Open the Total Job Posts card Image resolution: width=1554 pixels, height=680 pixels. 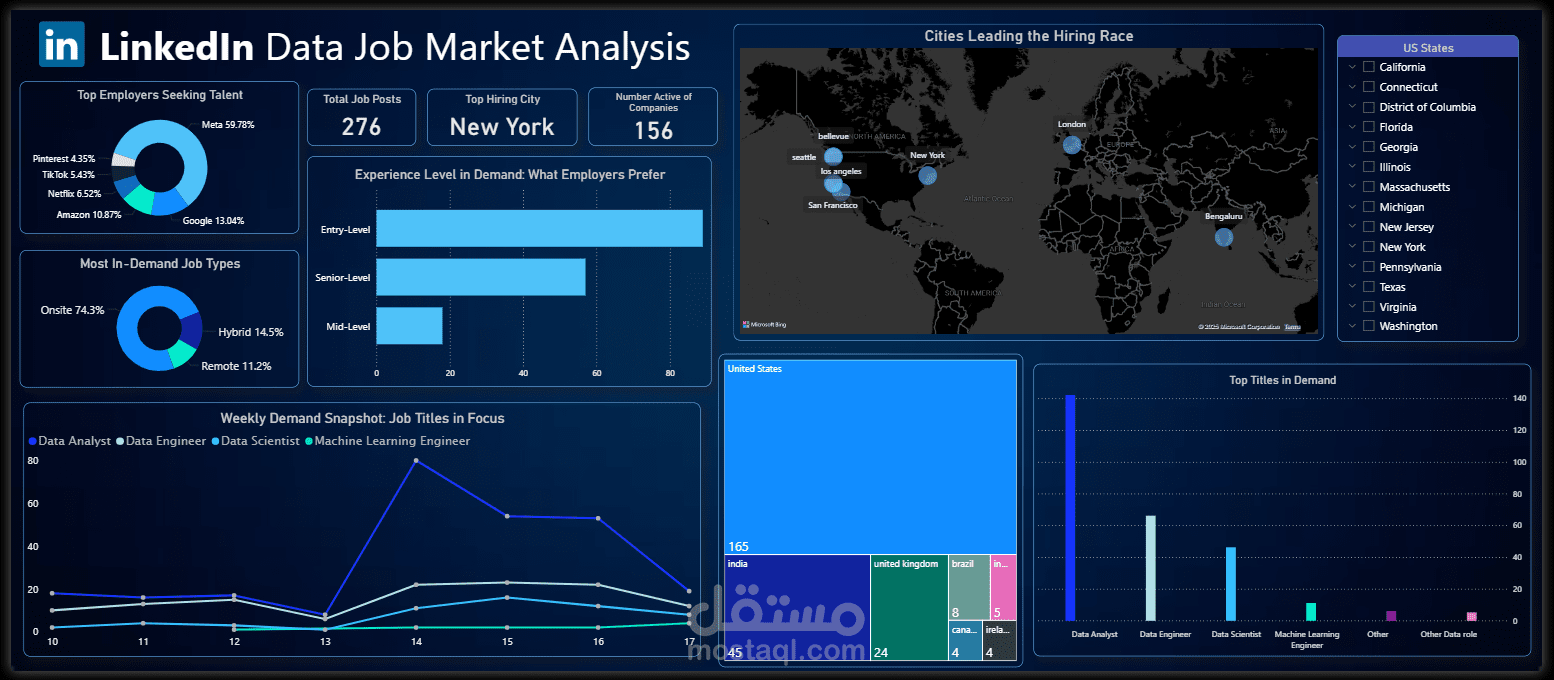(x=361, y=117)
